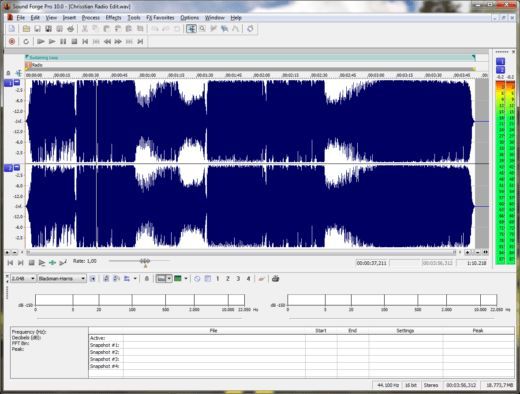This screenshot has width=520, height=394.
Task: Click data window Play button below waveform
Action: (x=42, y=263)
